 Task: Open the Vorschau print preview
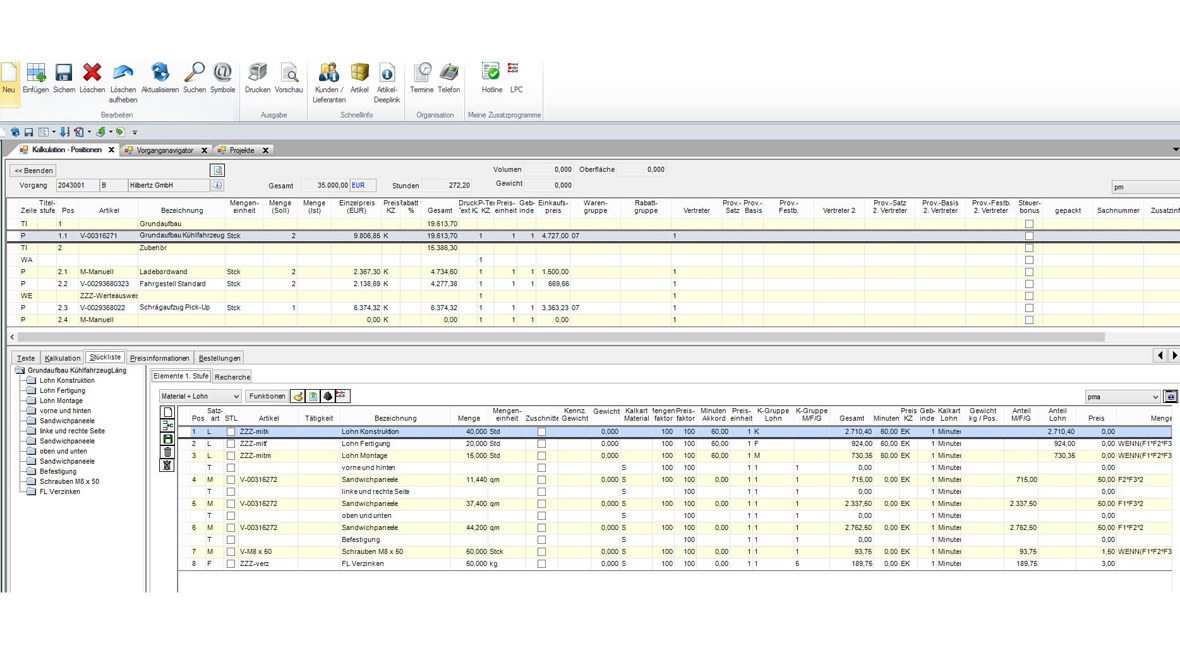289,74
